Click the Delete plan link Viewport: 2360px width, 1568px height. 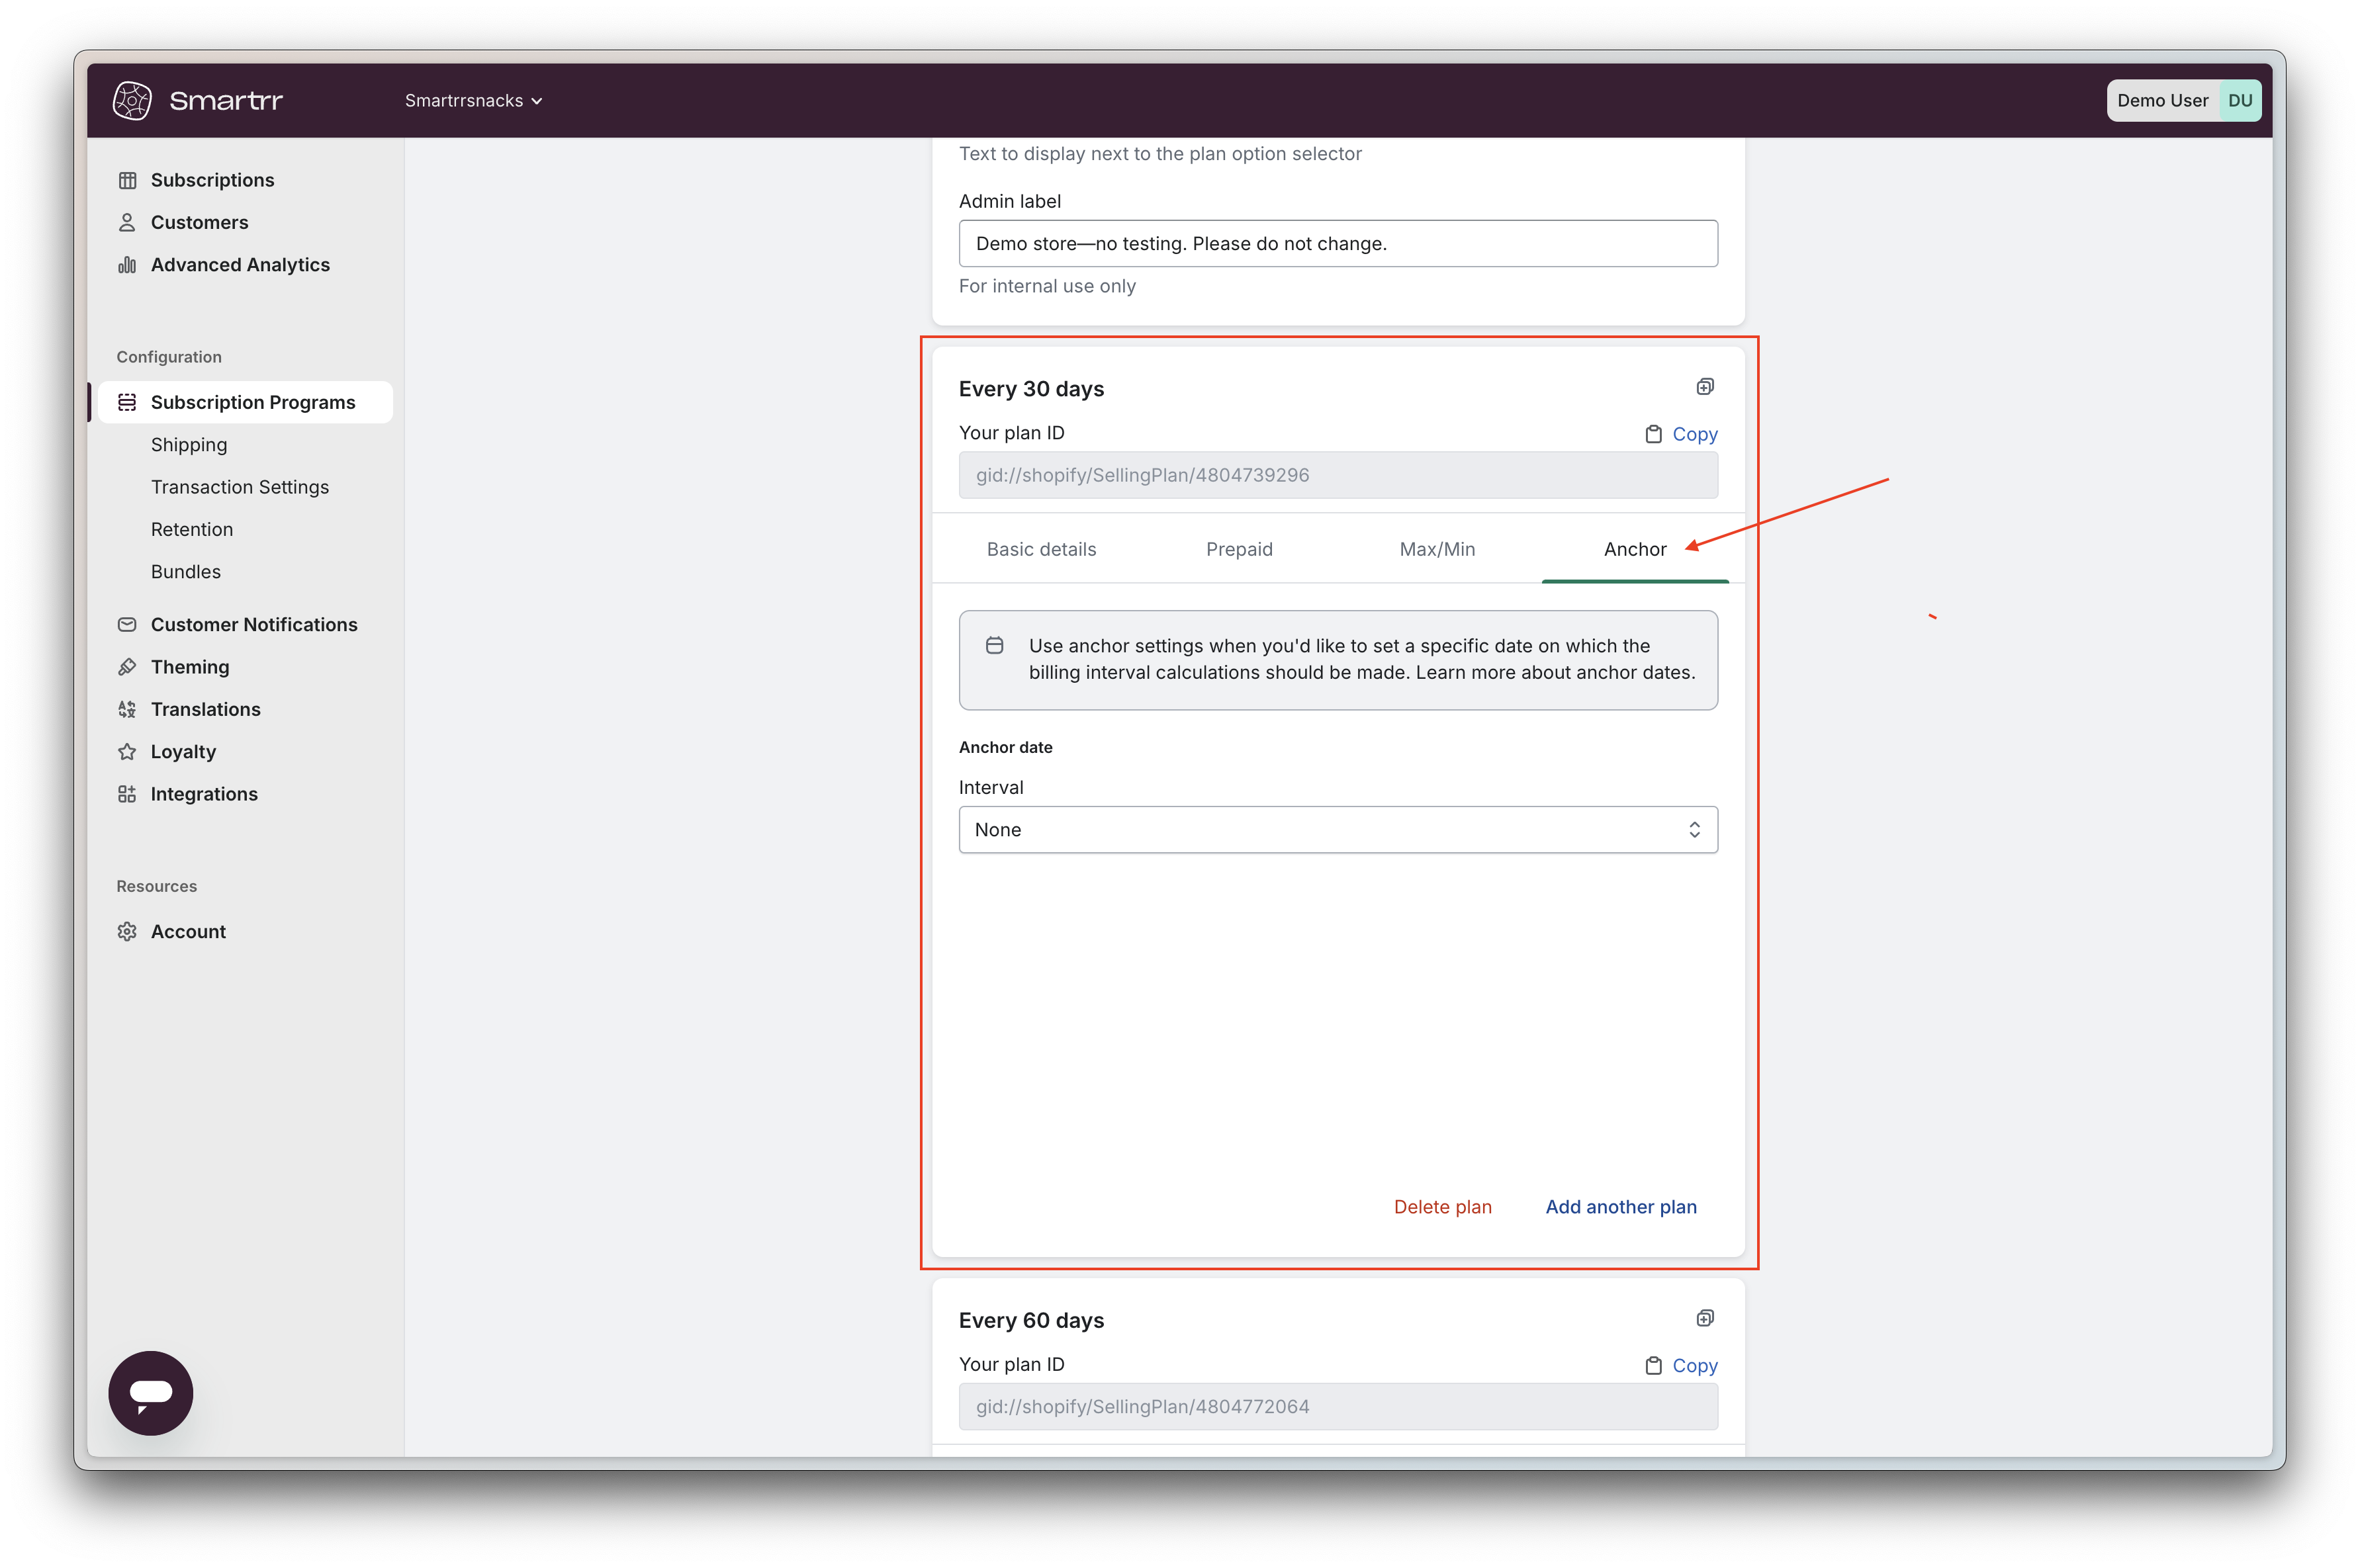(1442, 1207)
